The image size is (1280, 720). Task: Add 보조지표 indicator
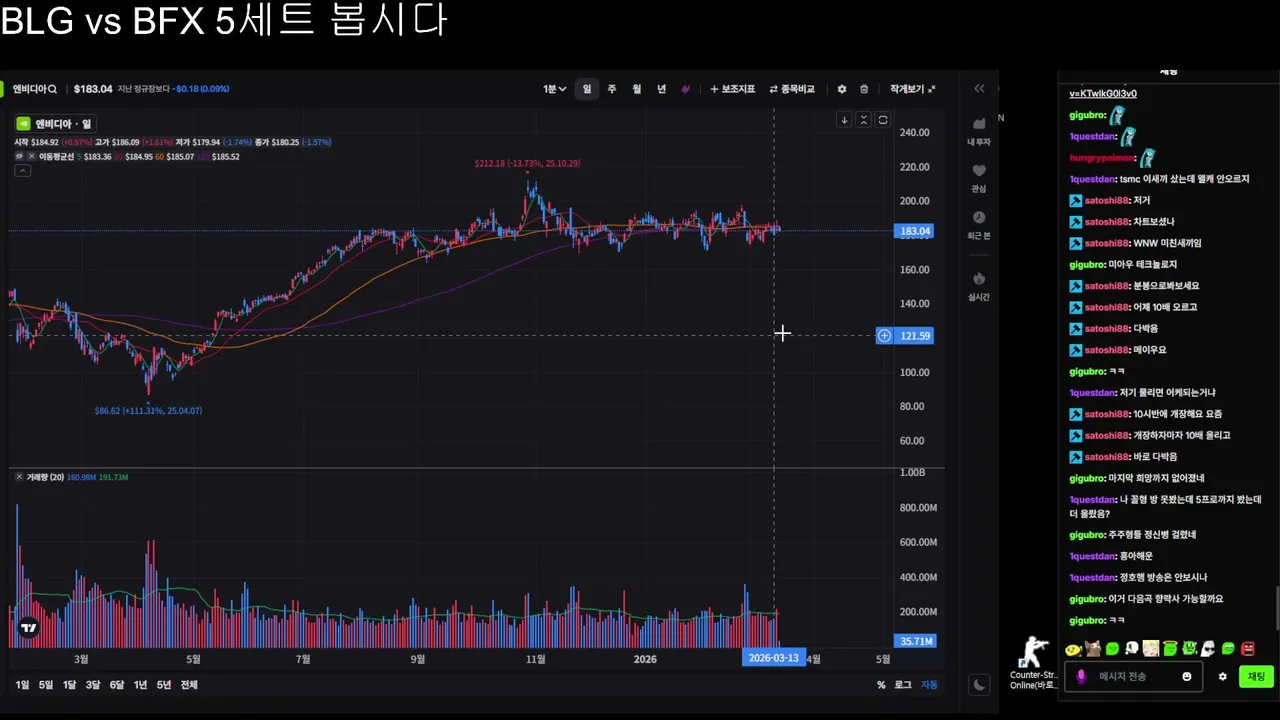733,89
